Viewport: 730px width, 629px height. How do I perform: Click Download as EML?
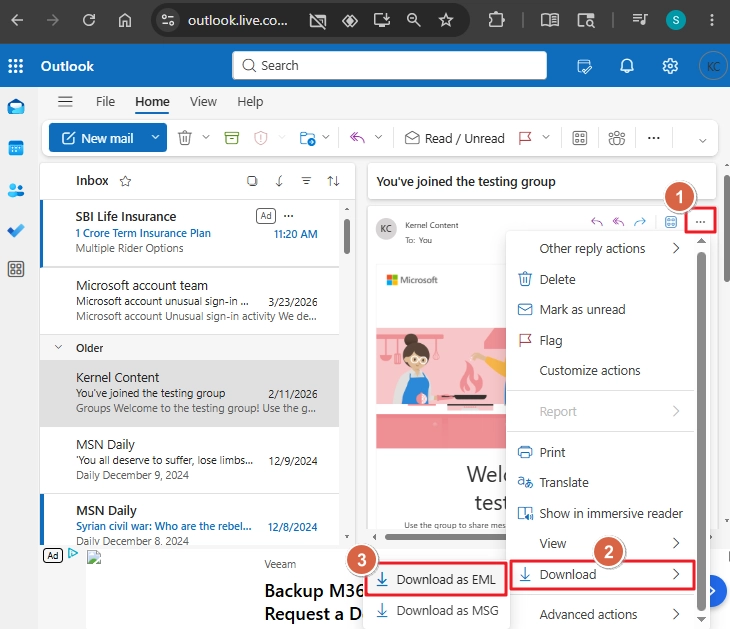pyautogui.click(x=436, y=579)
